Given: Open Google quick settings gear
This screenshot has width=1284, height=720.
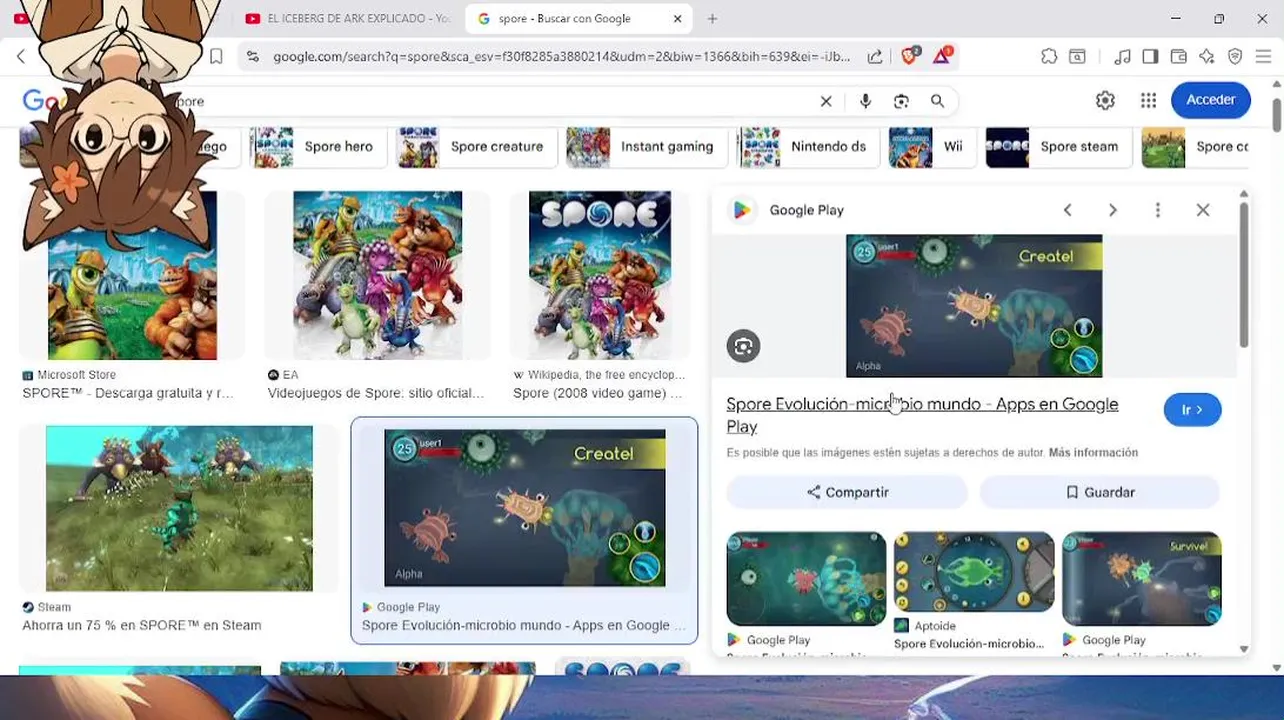Looking at the screenshot, I should 1105,100.
